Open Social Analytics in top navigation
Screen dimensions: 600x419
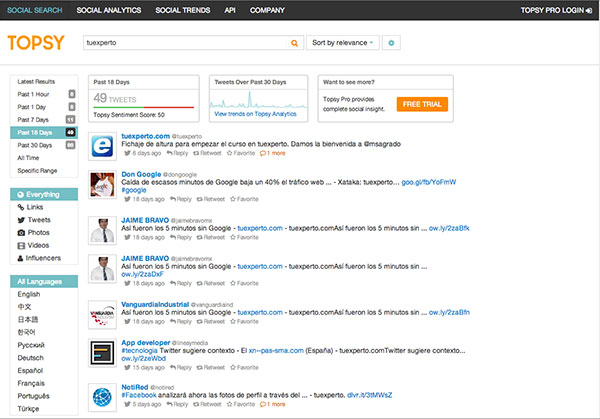click(108, 10)
